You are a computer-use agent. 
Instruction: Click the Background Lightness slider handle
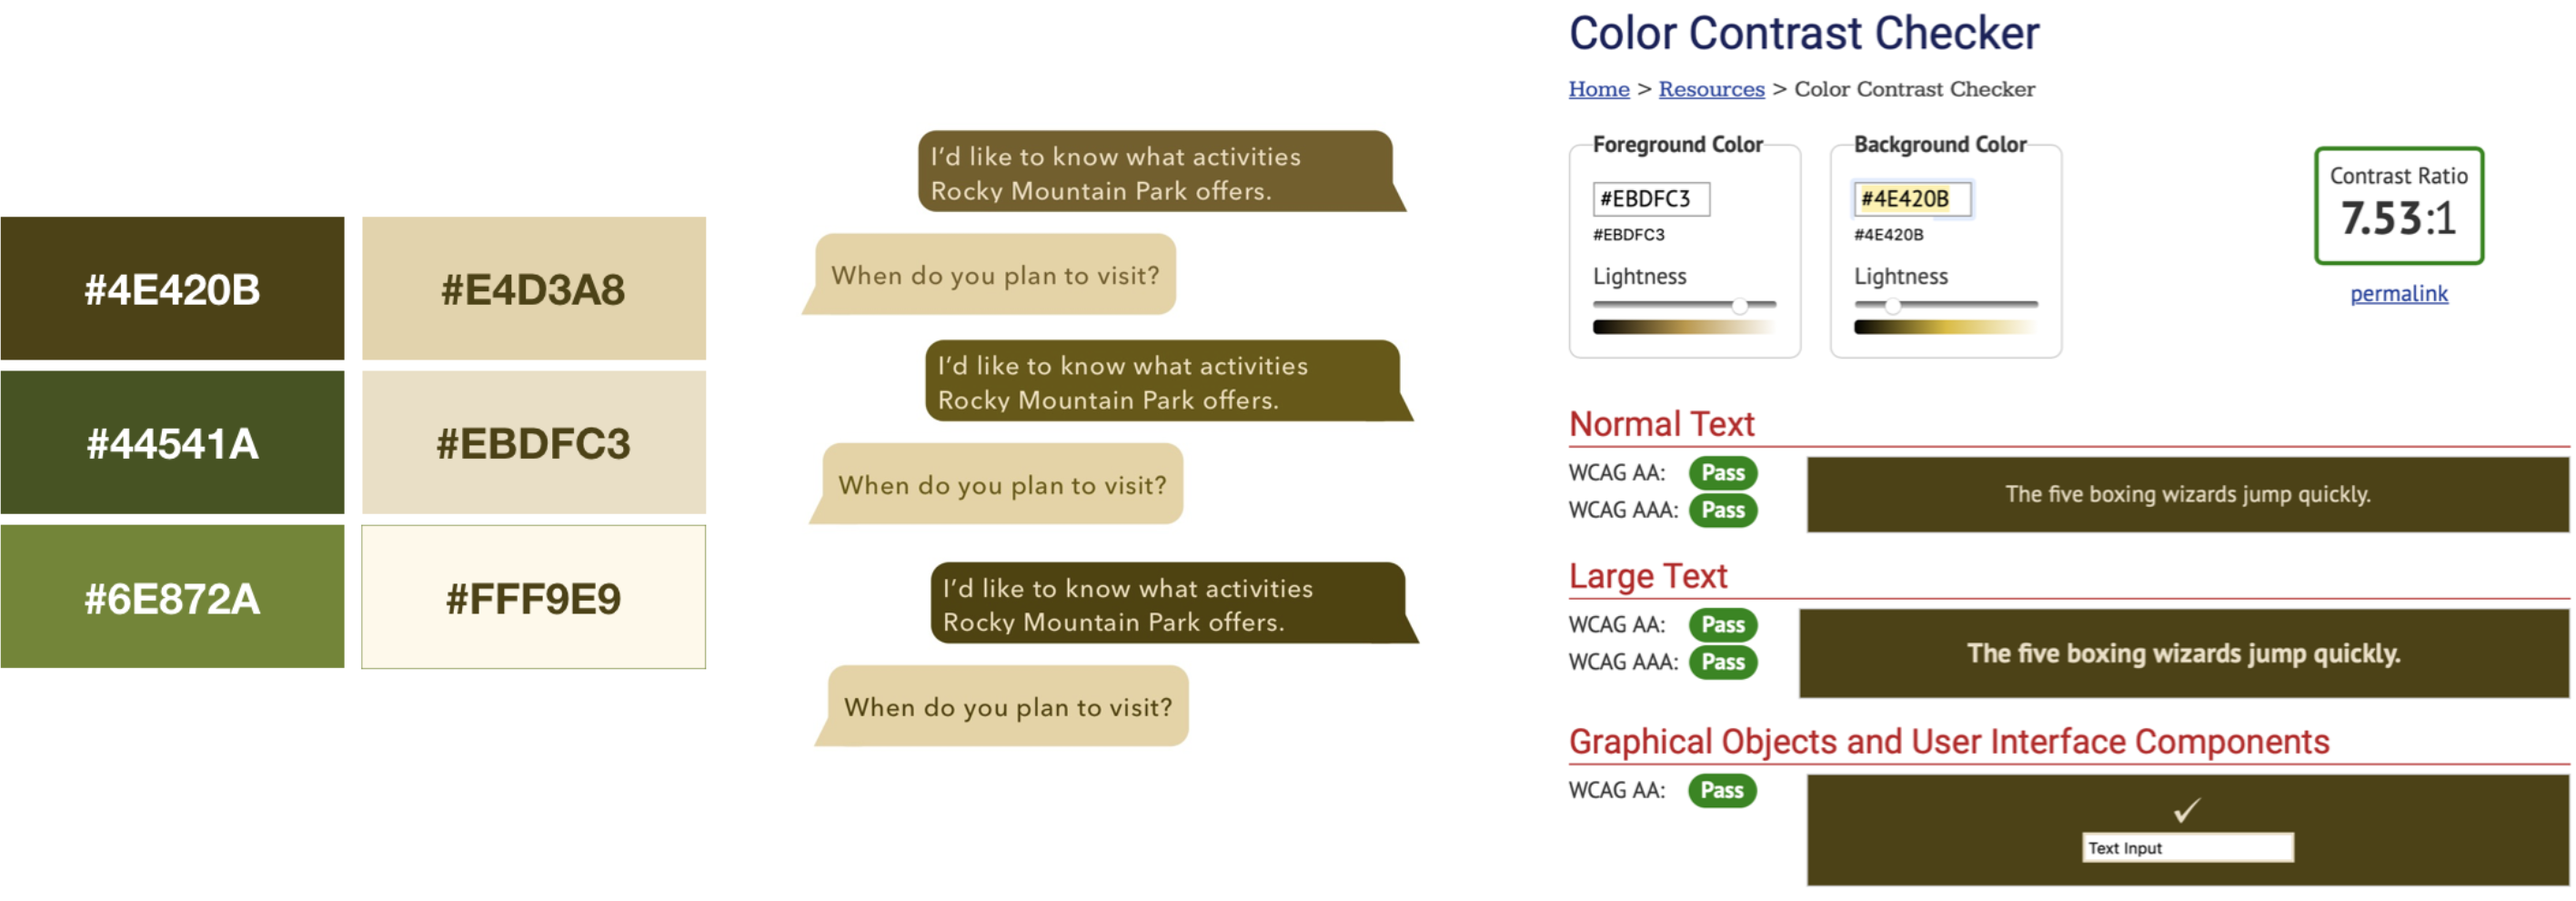(x=1892, y=305)
